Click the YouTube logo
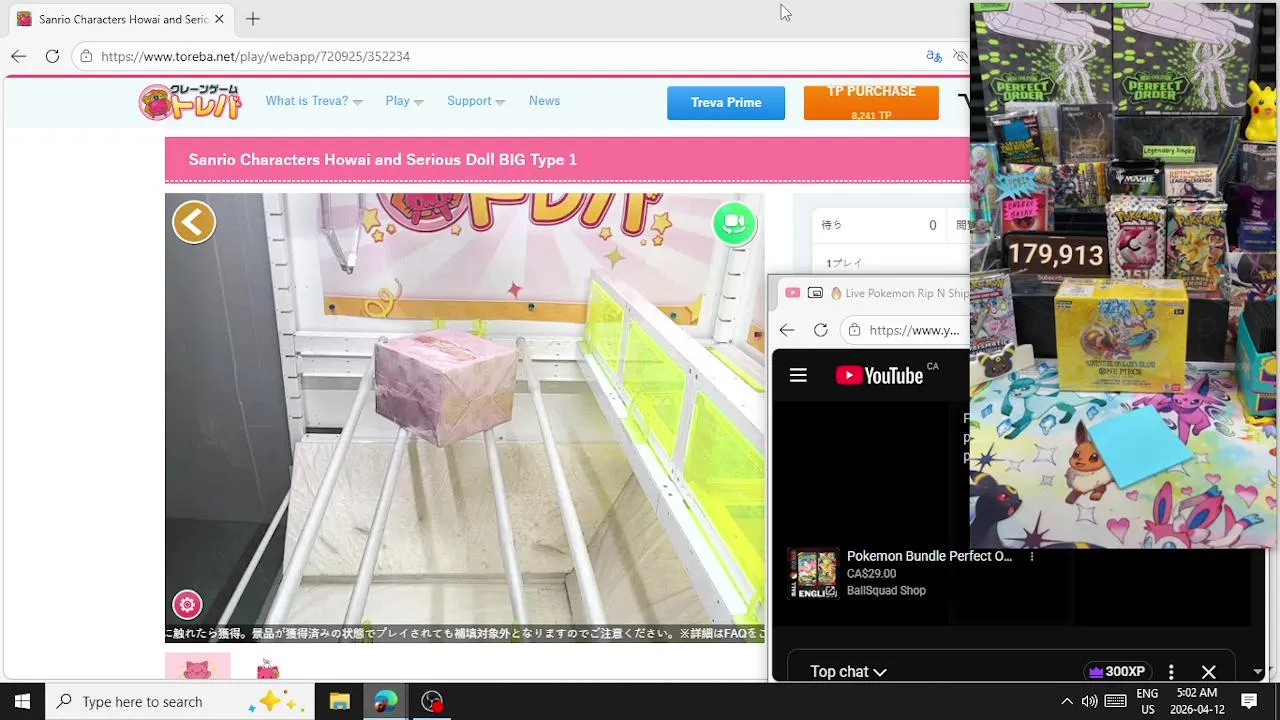 tap(879, 375)
